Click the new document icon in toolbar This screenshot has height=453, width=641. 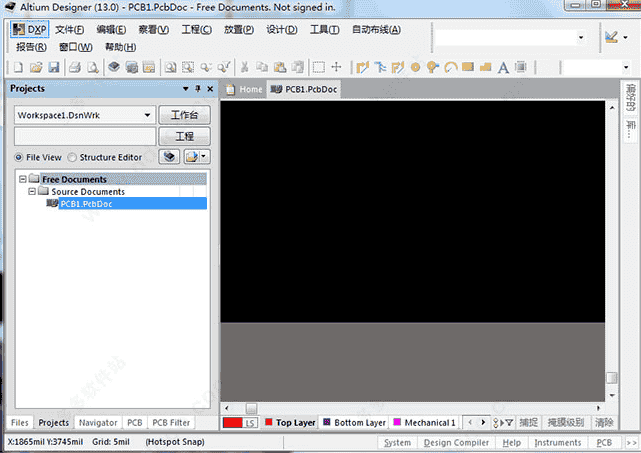(18, 67)
